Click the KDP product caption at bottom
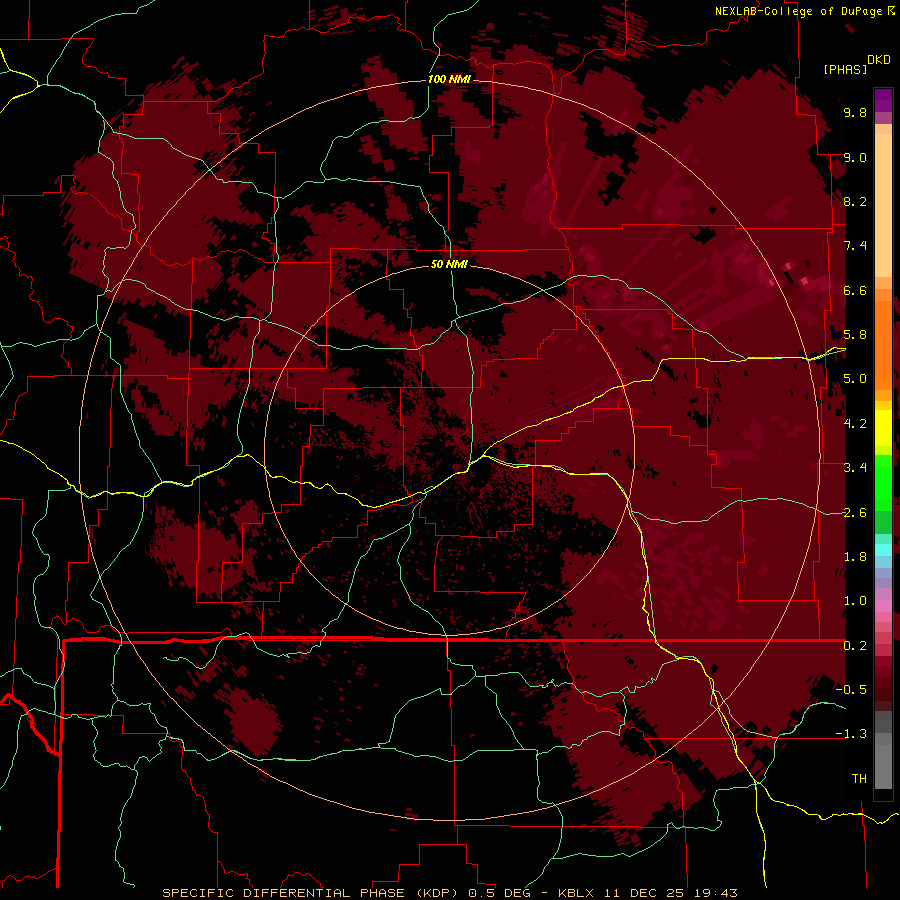 (450, 893)
